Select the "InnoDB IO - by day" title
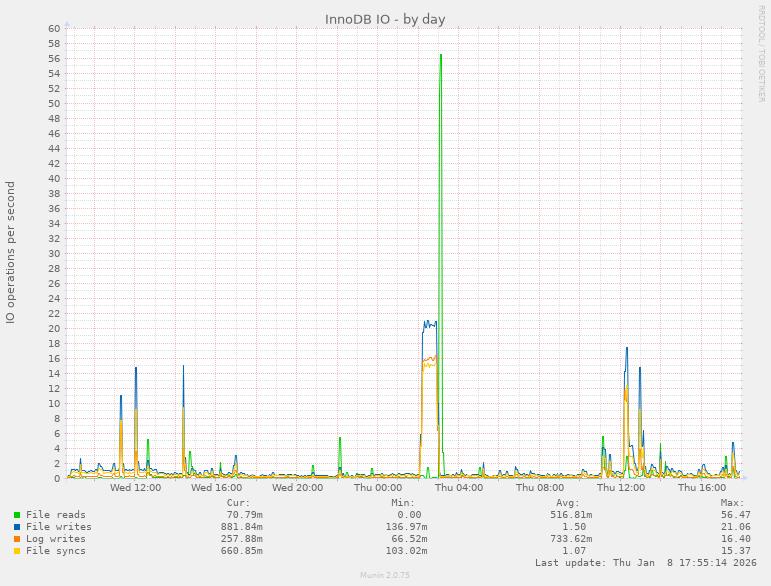Viewport: 771px width, 586px height. pos(385,20)
